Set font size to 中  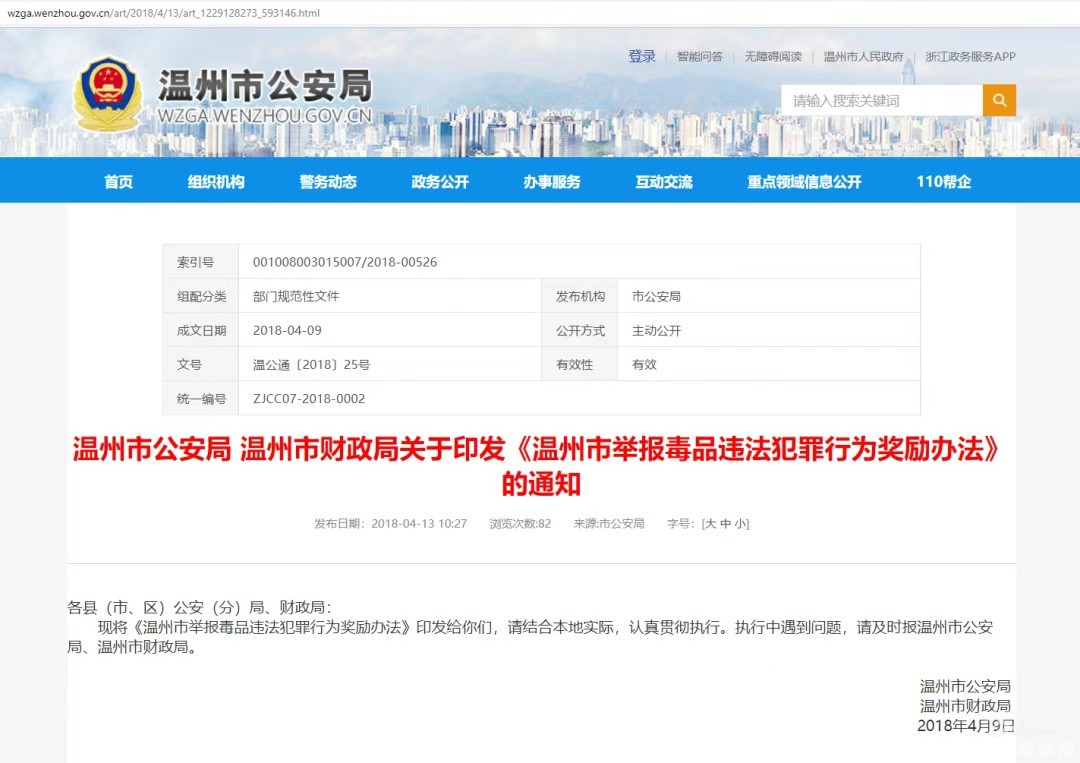[725, 523]
